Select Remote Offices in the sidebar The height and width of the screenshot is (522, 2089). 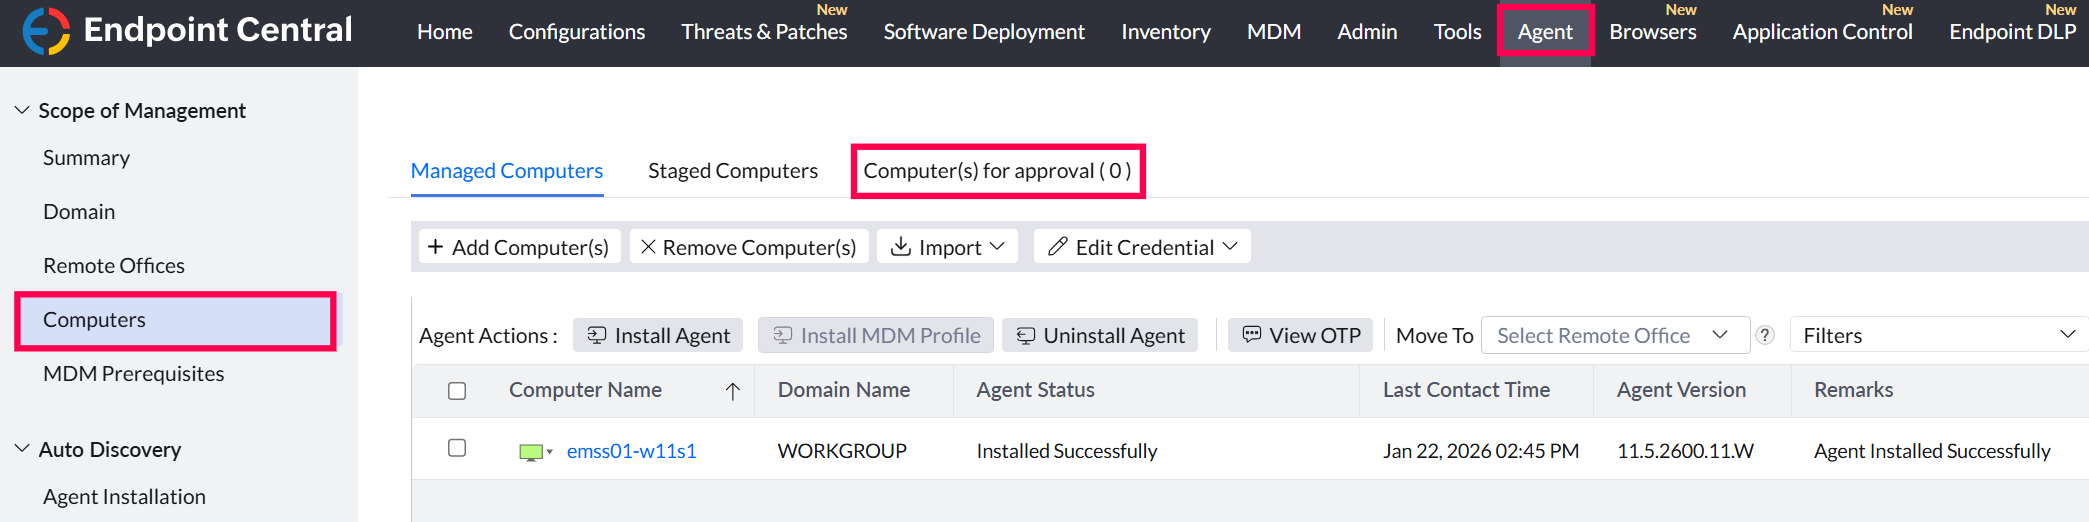114,266
